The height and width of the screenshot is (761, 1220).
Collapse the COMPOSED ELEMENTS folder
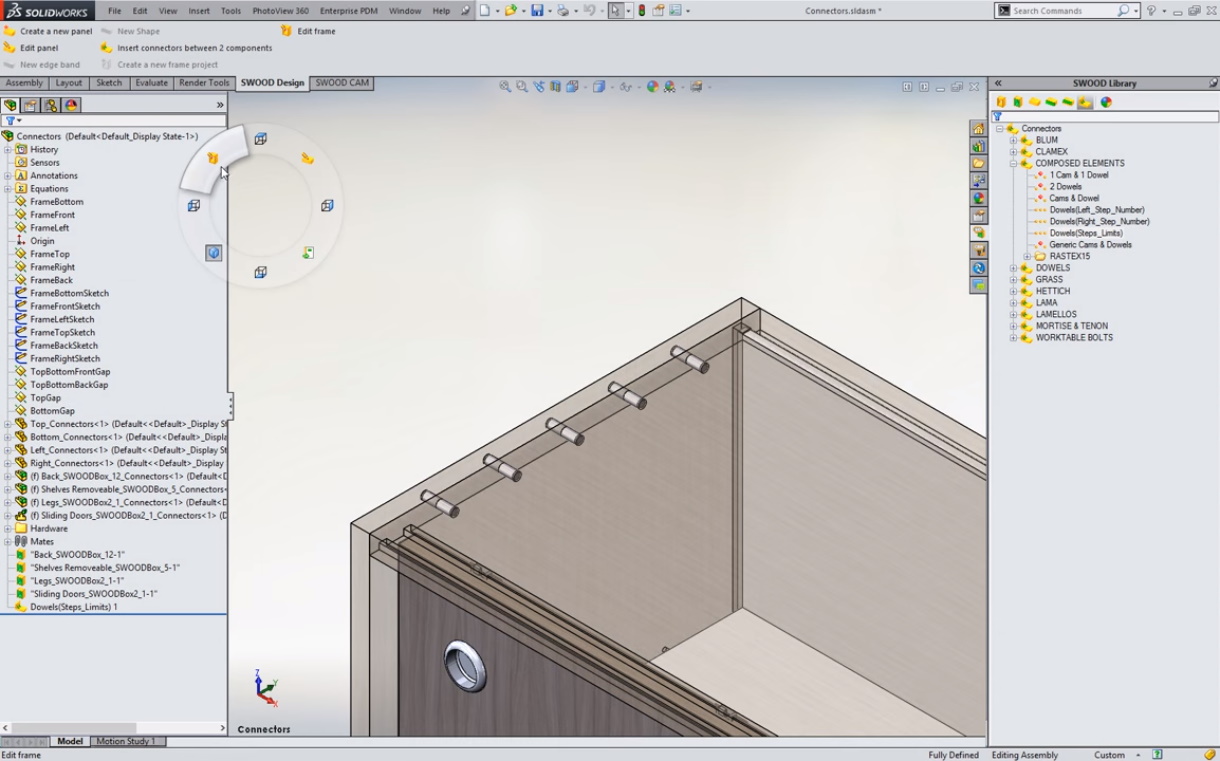[1013, 163]
